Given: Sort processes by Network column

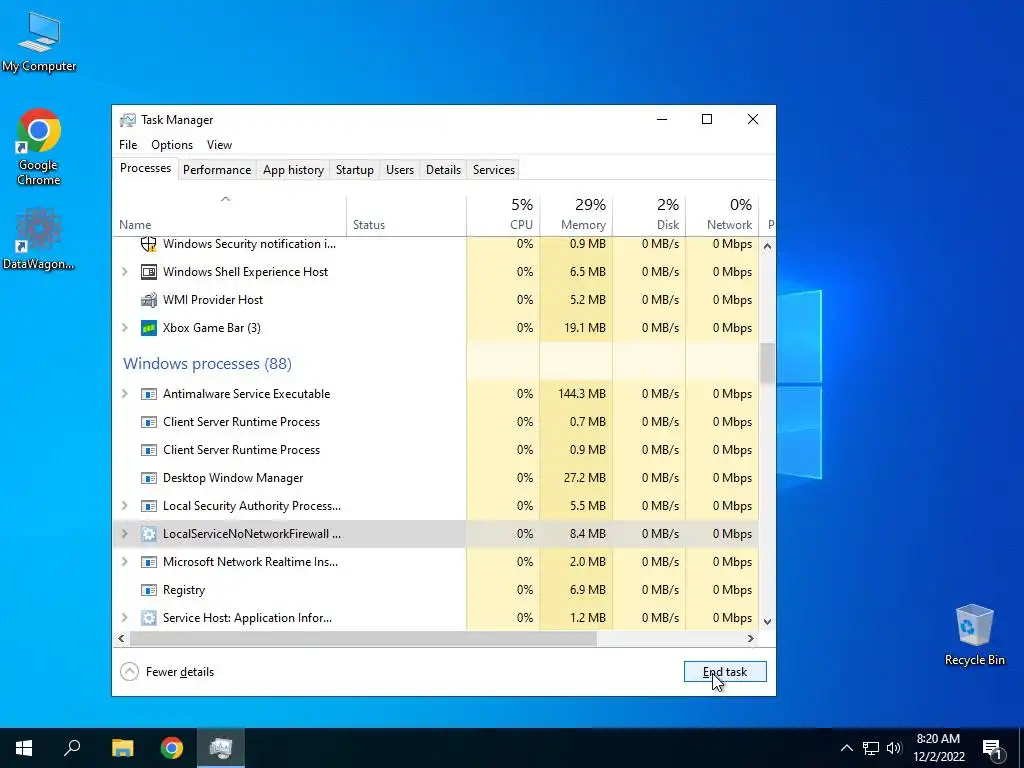Looking at the screenshot, I should 722,216.
